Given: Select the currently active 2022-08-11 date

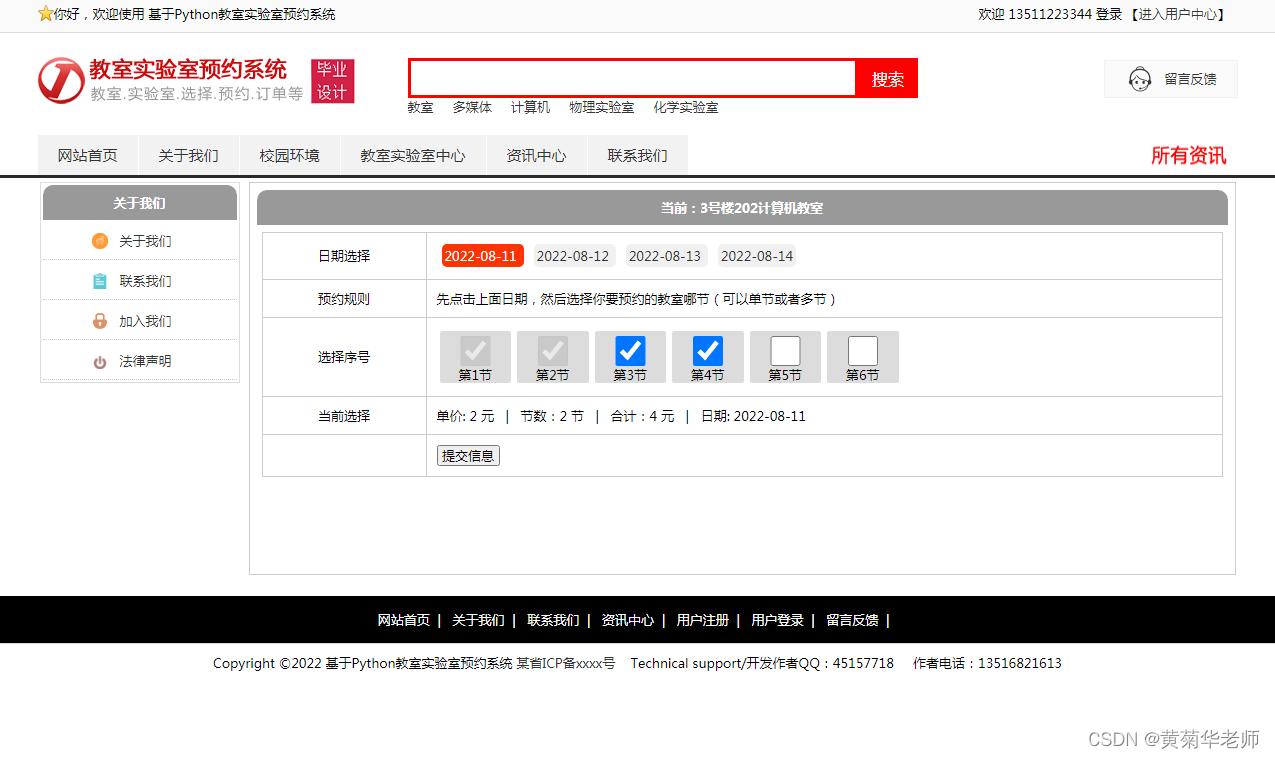Looking at the screenshot, I should [x=482, y=255].
